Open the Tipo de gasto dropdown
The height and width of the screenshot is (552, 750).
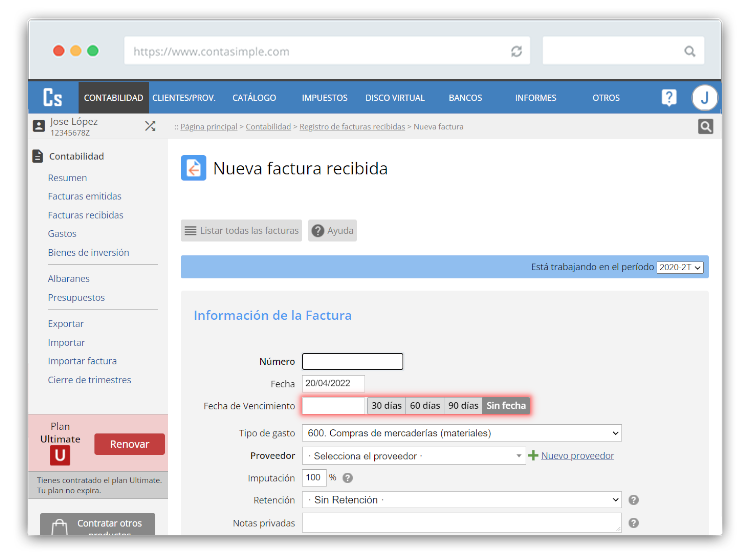pyautogui.click(x=462, y=433)
